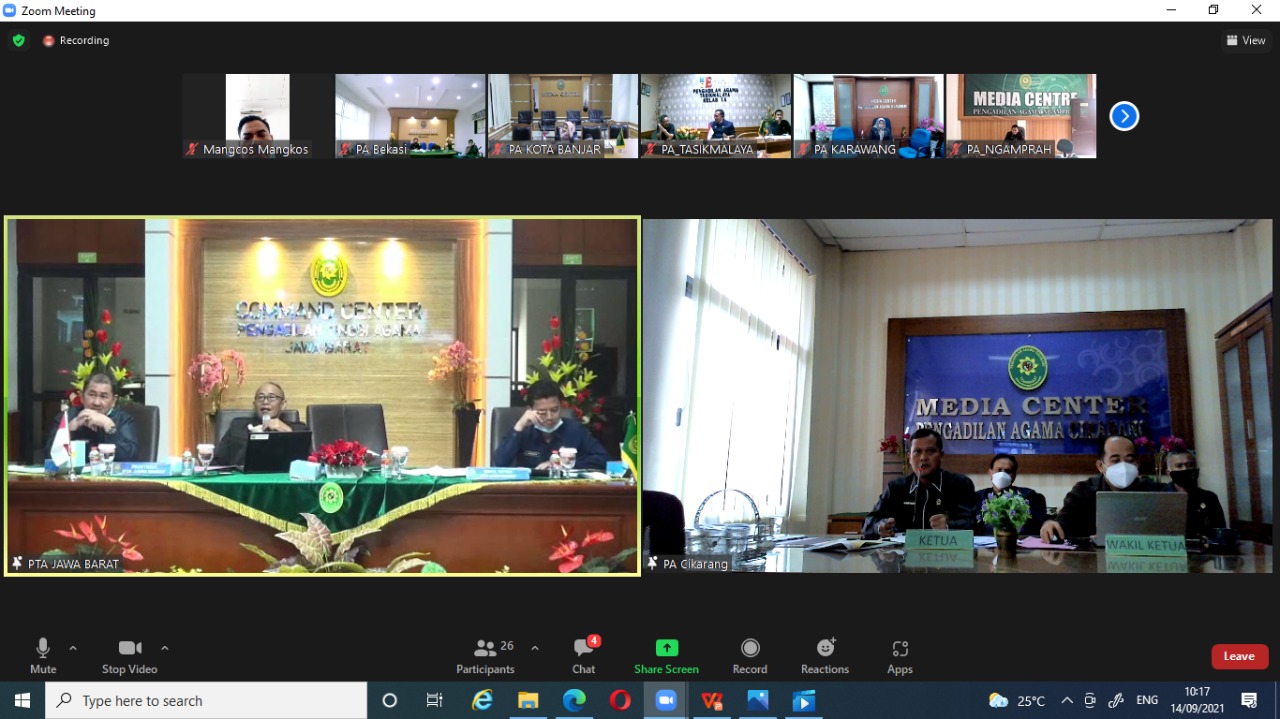1280x719 pixels.
Task: Show hidden system tray icons
Action: point(1066,701)
